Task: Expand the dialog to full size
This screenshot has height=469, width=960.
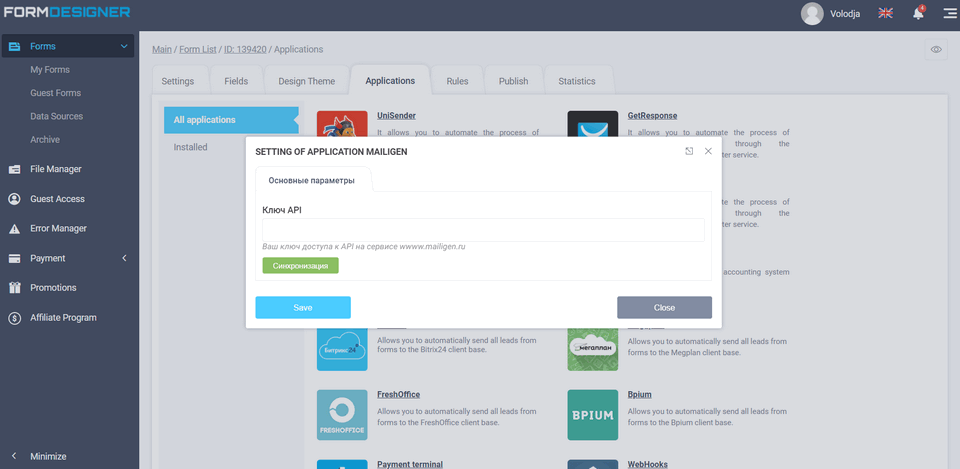Action: 689,151
